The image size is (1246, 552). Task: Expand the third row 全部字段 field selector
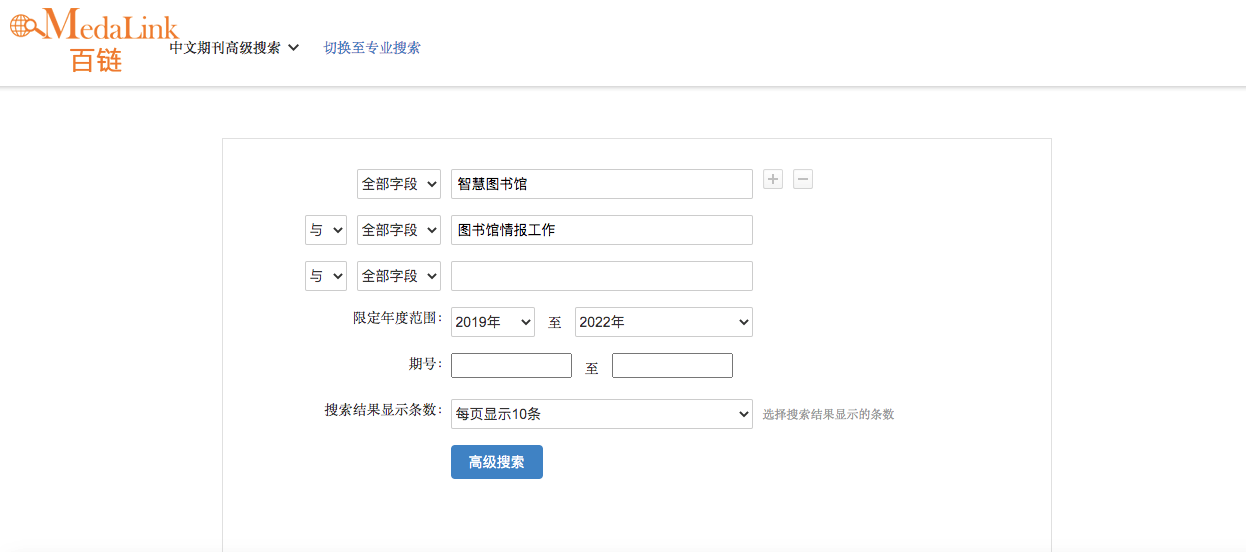(x=399, y=276)
